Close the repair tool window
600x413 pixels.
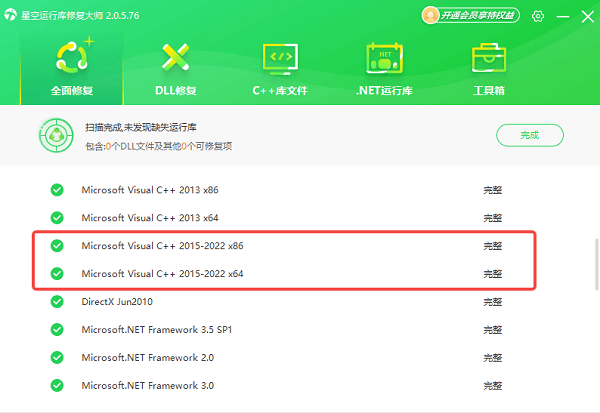coord(588,16)
